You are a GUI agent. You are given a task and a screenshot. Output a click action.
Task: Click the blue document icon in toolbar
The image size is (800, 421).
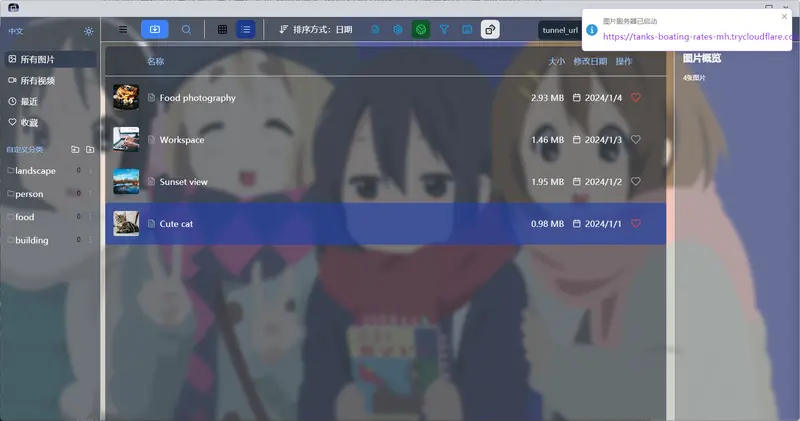coord(375,30)
